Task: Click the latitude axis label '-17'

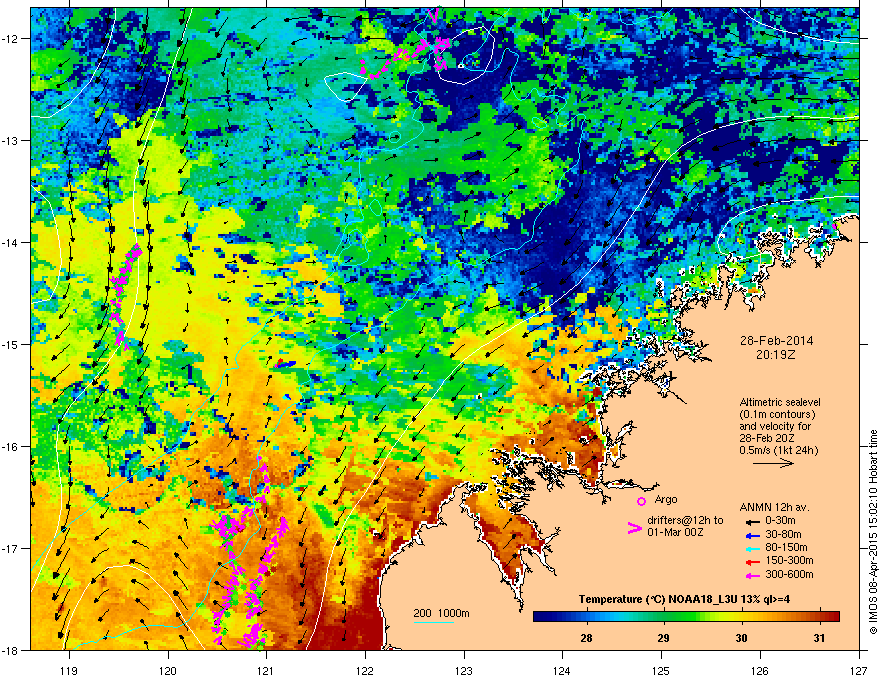Action: tap(11, 548)
